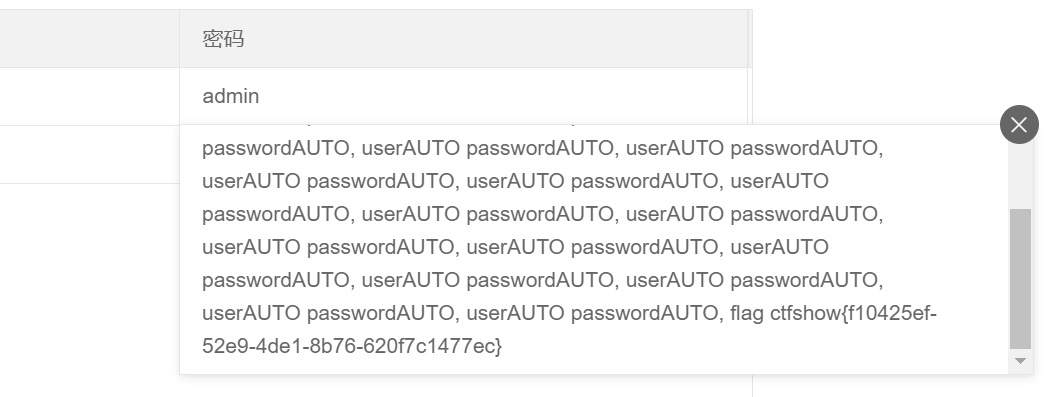Sort by the 密码 column header
Screen dimensions: 1062x397
tap(224, 39)
